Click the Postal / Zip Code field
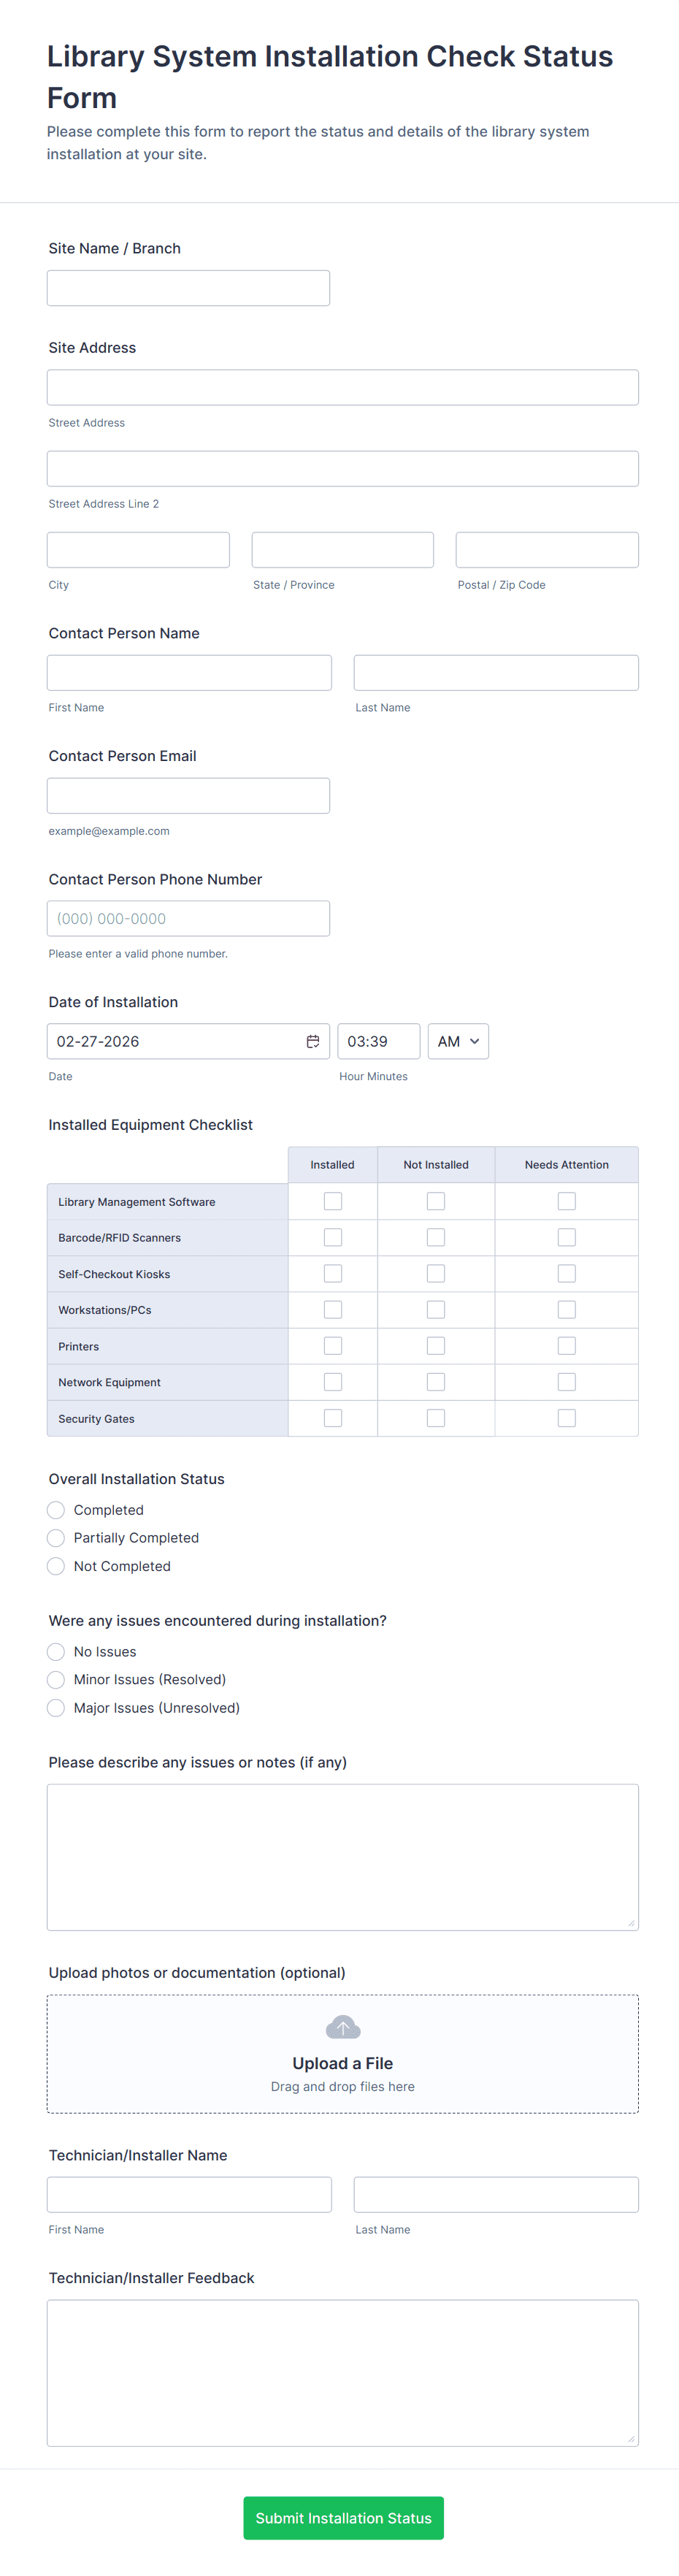Screen dimensions: 679x2576 coord(547,550)
